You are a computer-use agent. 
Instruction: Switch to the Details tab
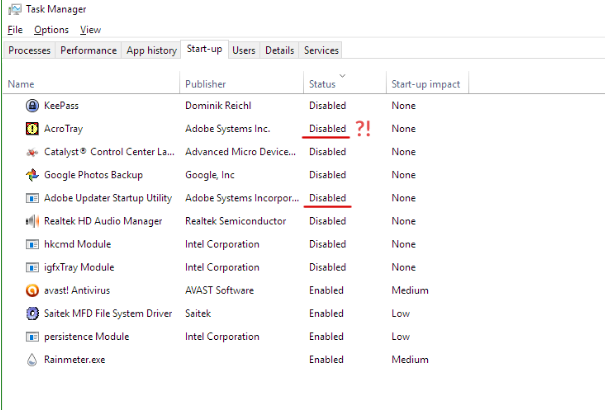click(x=280, y=50)
